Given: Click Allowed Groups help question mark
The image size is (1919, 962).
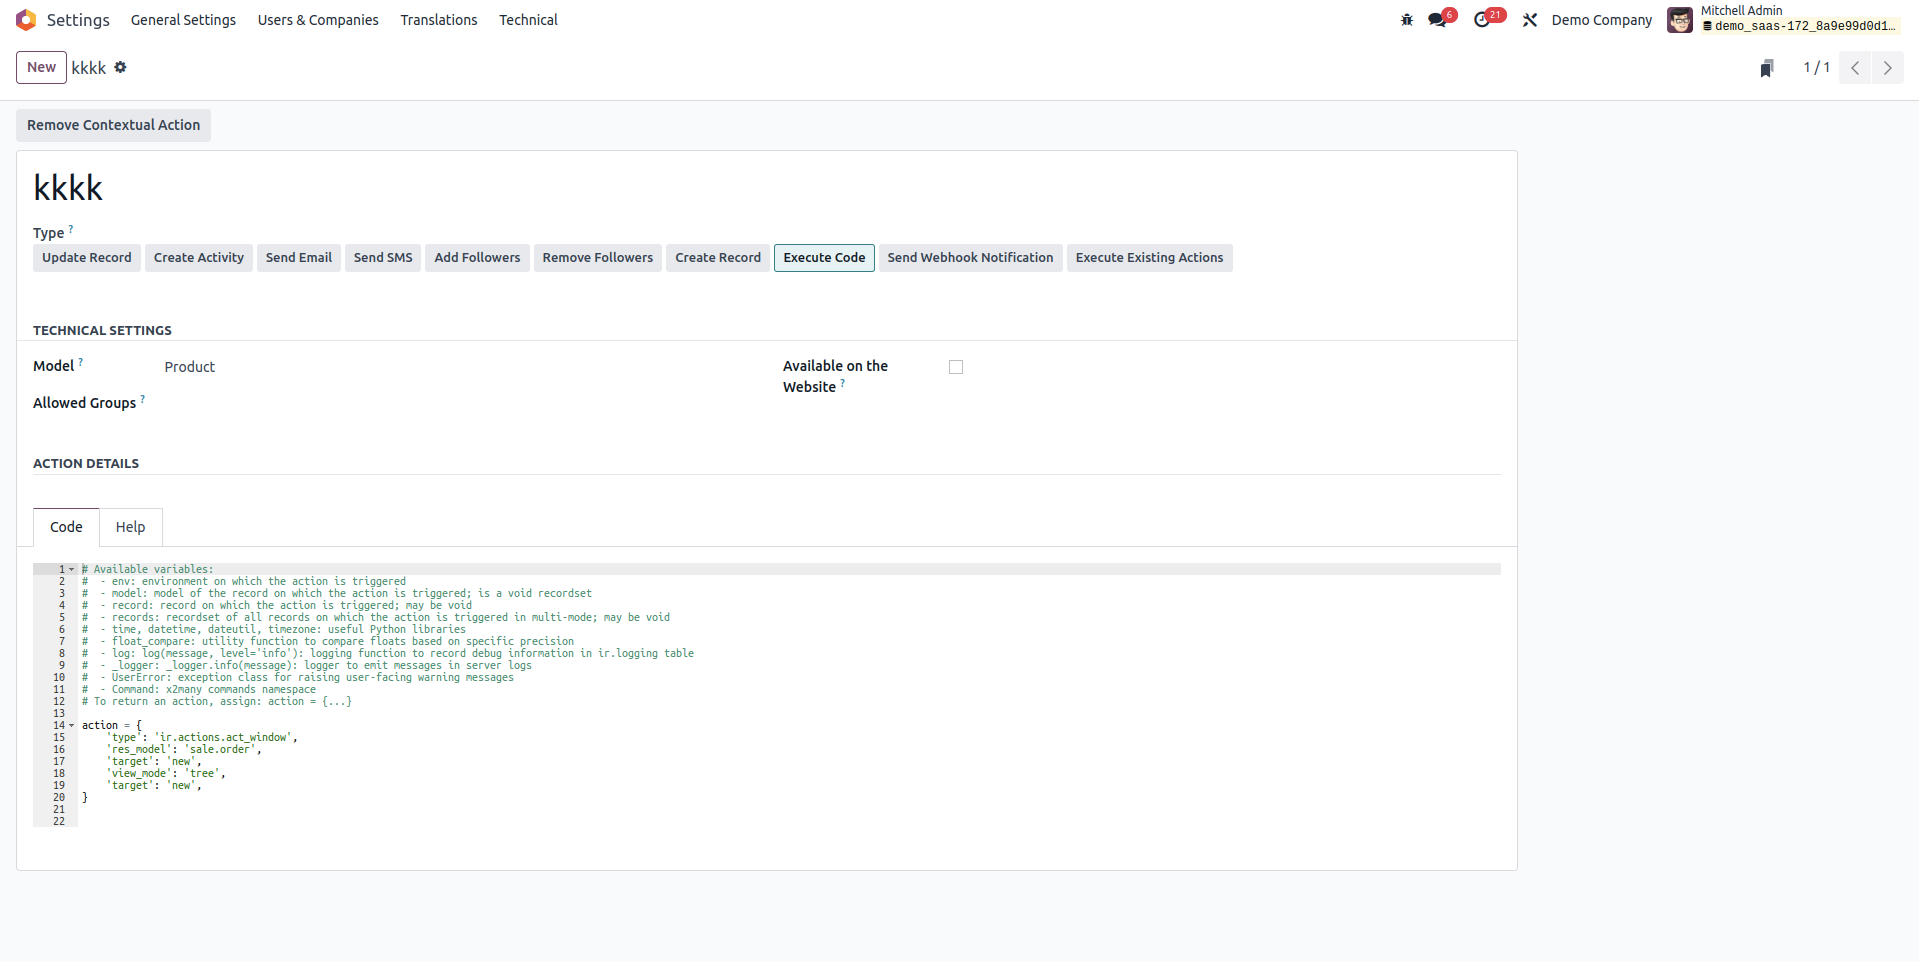Looking at the screenshot, I should click(143, 399).
